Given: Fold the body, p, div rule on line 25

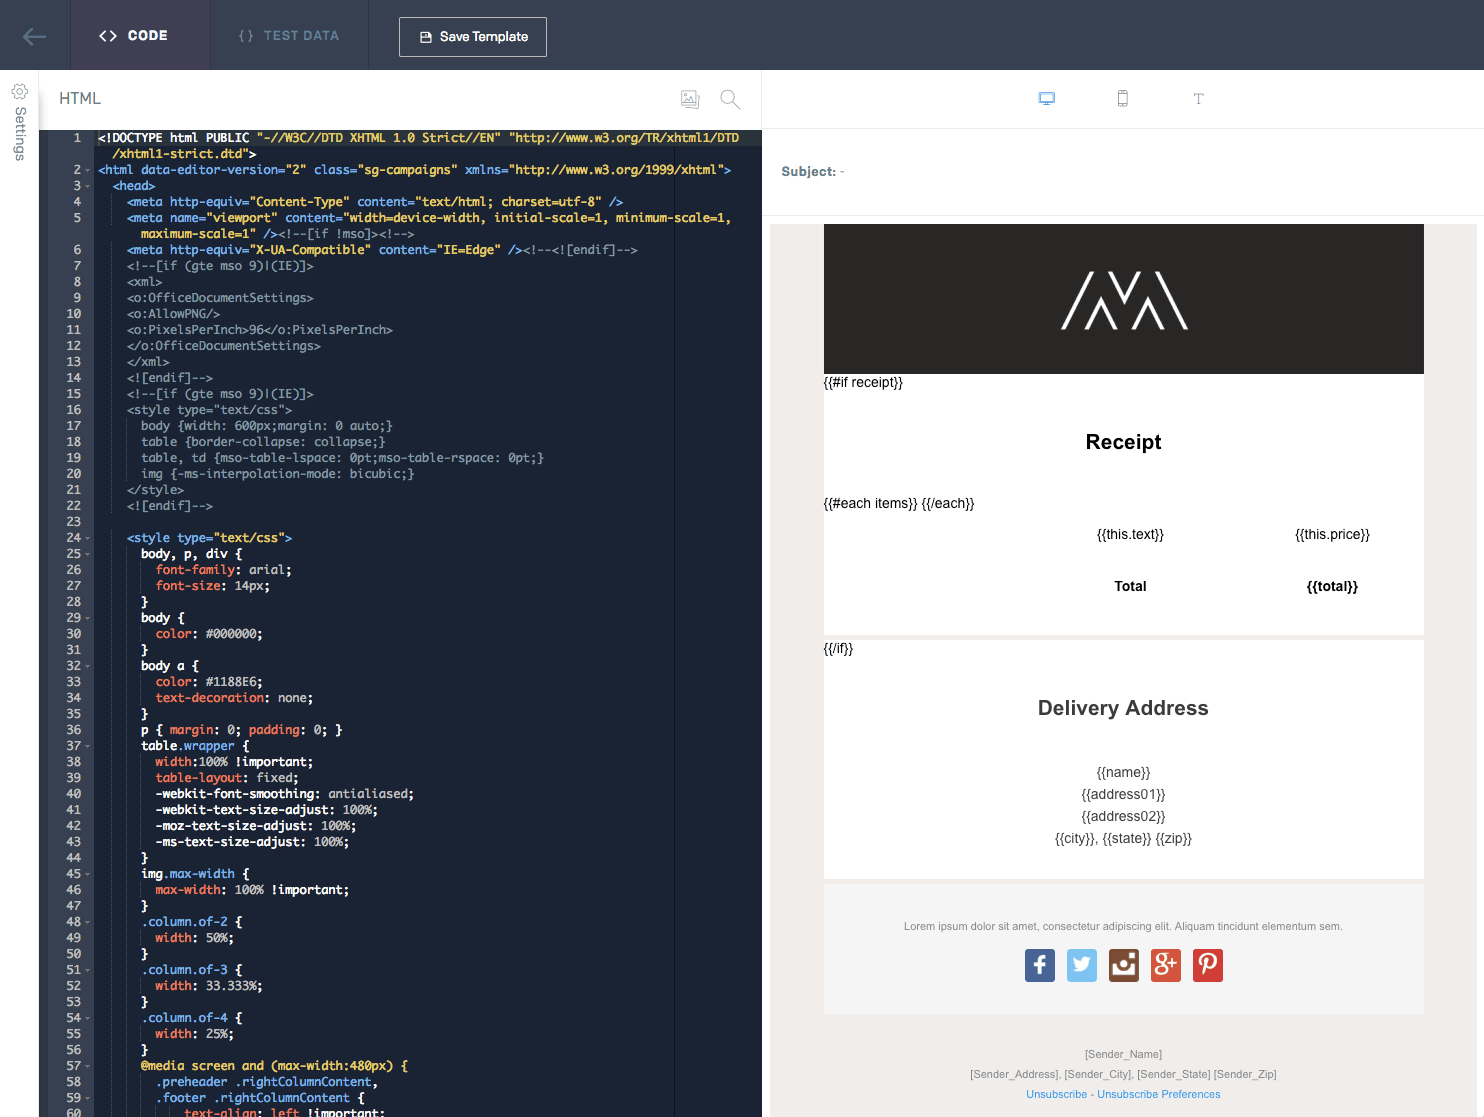Looking at the screenshot, I should [x=88, y=554].
